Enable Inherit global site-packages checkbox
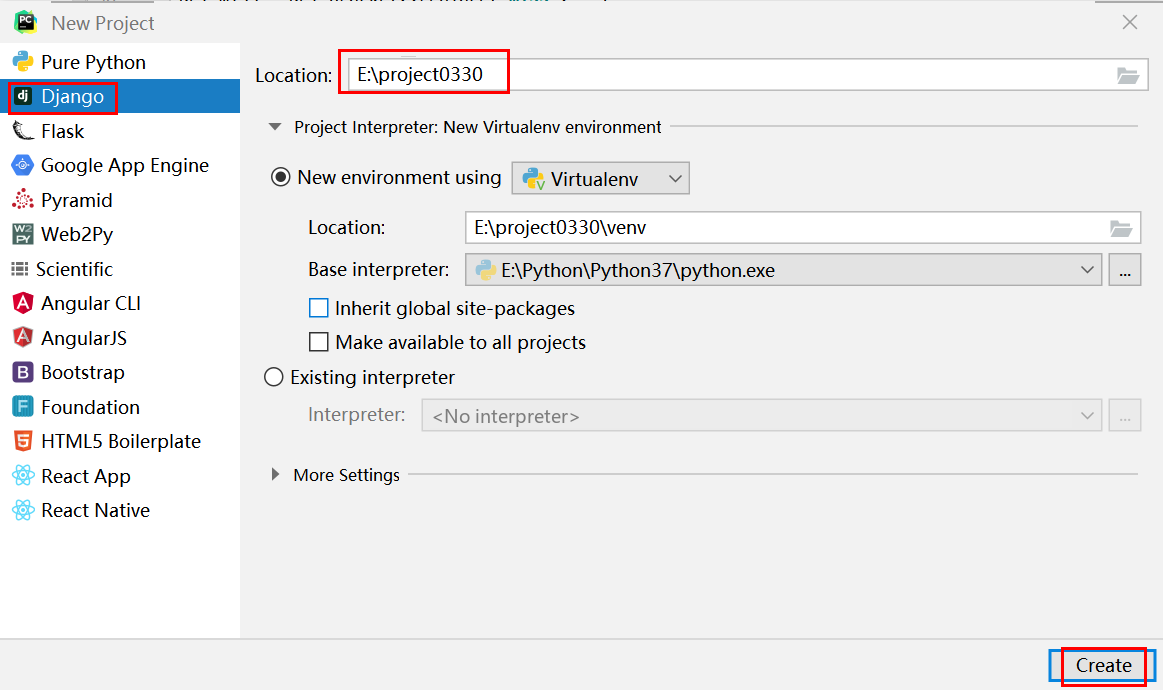Image resolution: width=1163 pixels, height=690 pixels. (x=318, y=308)
